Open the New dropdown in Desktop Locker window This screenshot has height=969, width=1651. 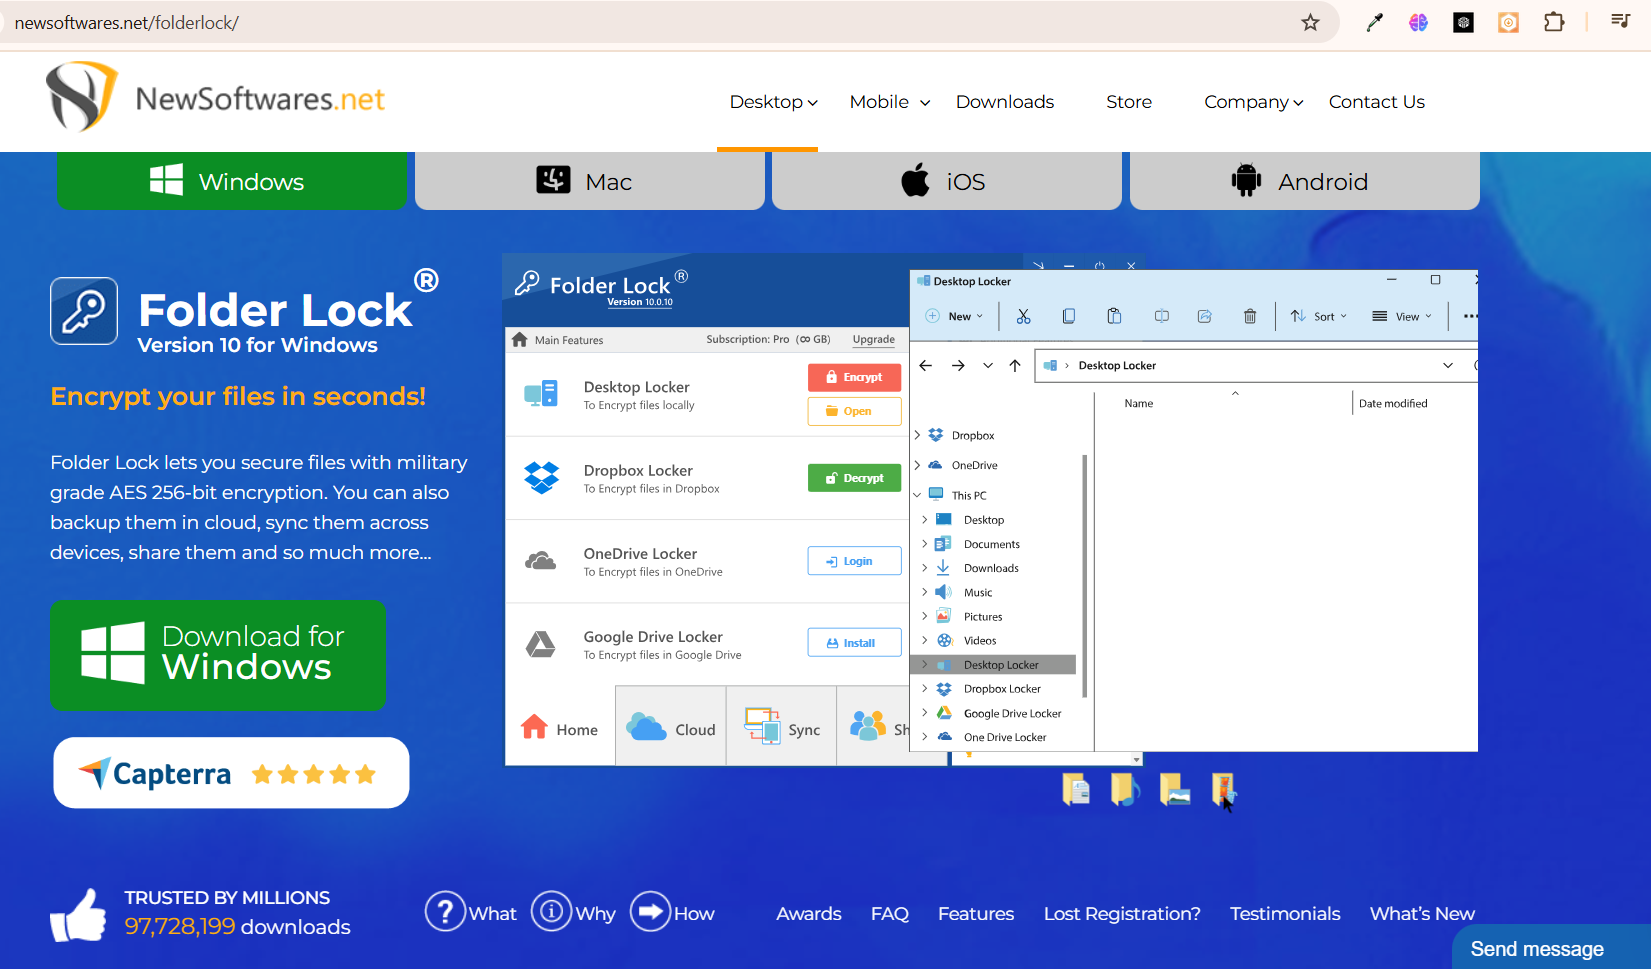pyautogui.click(x=954, y=316)
